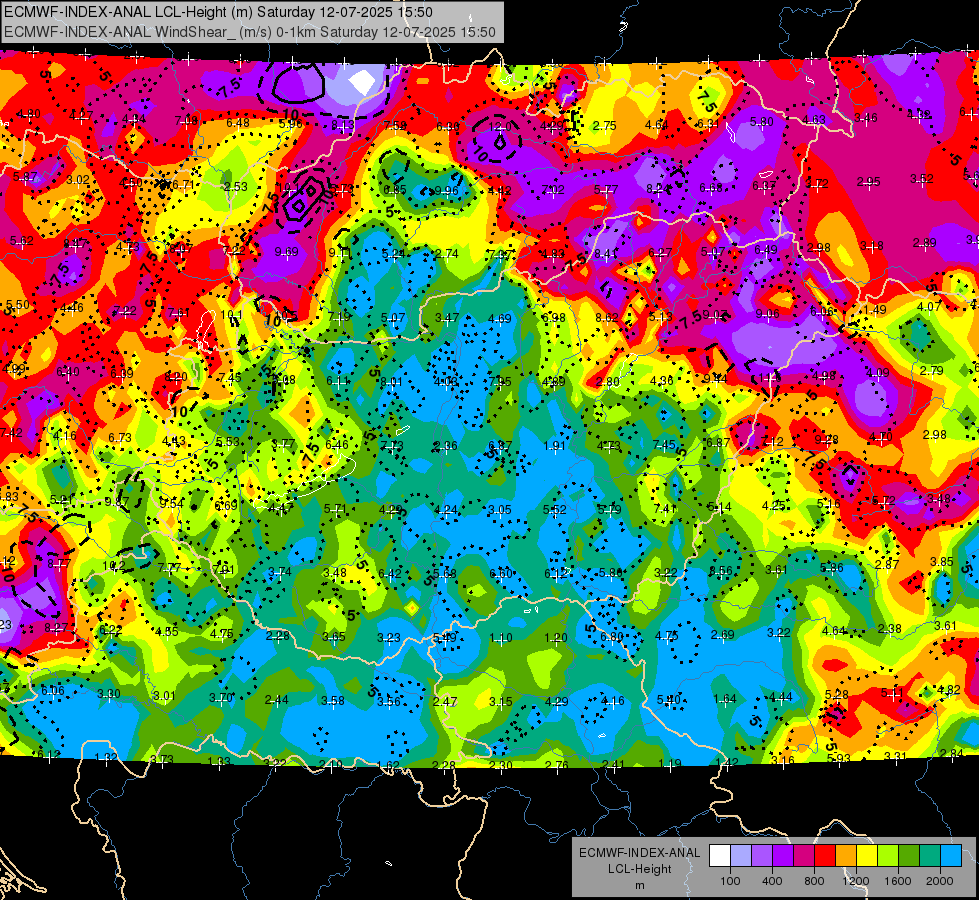The height and width of the screenshot is (900, 979).
Task: Click the 3.05 wind shear value
Action: tap(500, 510)
